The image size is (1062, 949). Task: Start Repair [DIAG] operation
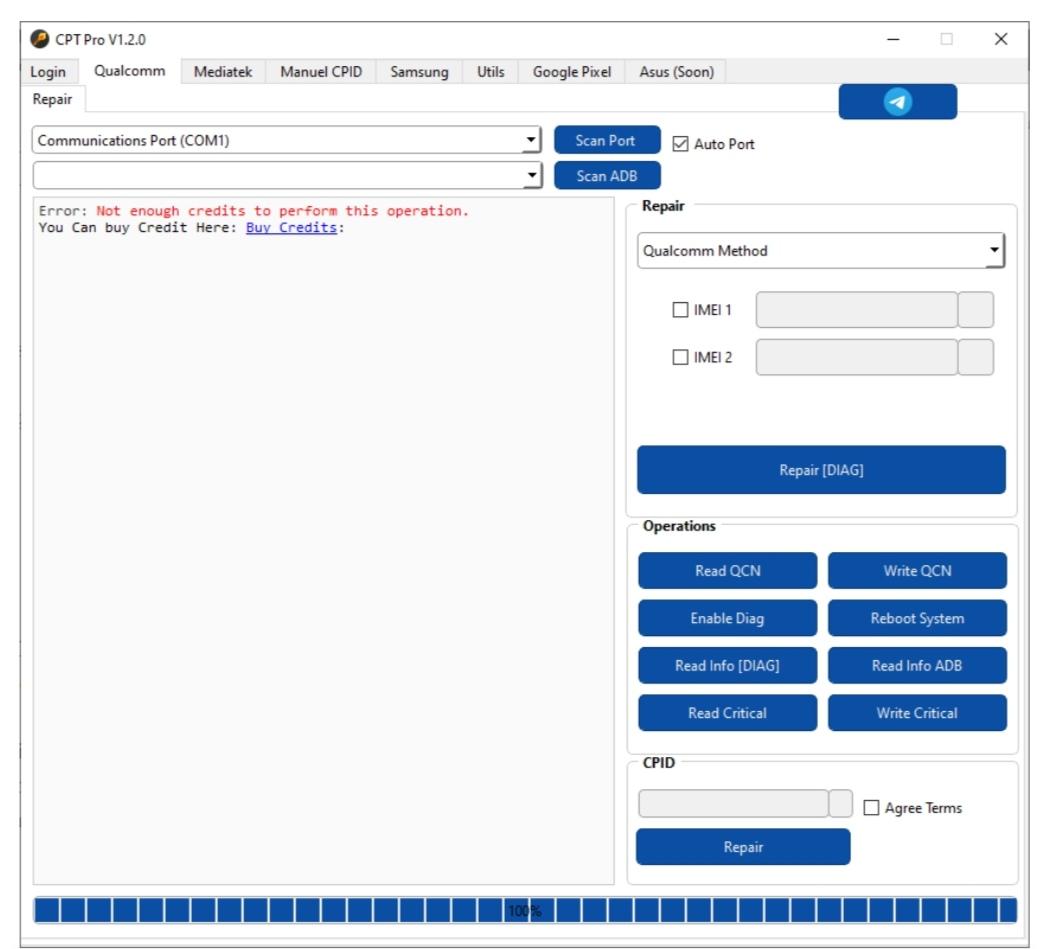pyautogui.click(x=820, y=469)
